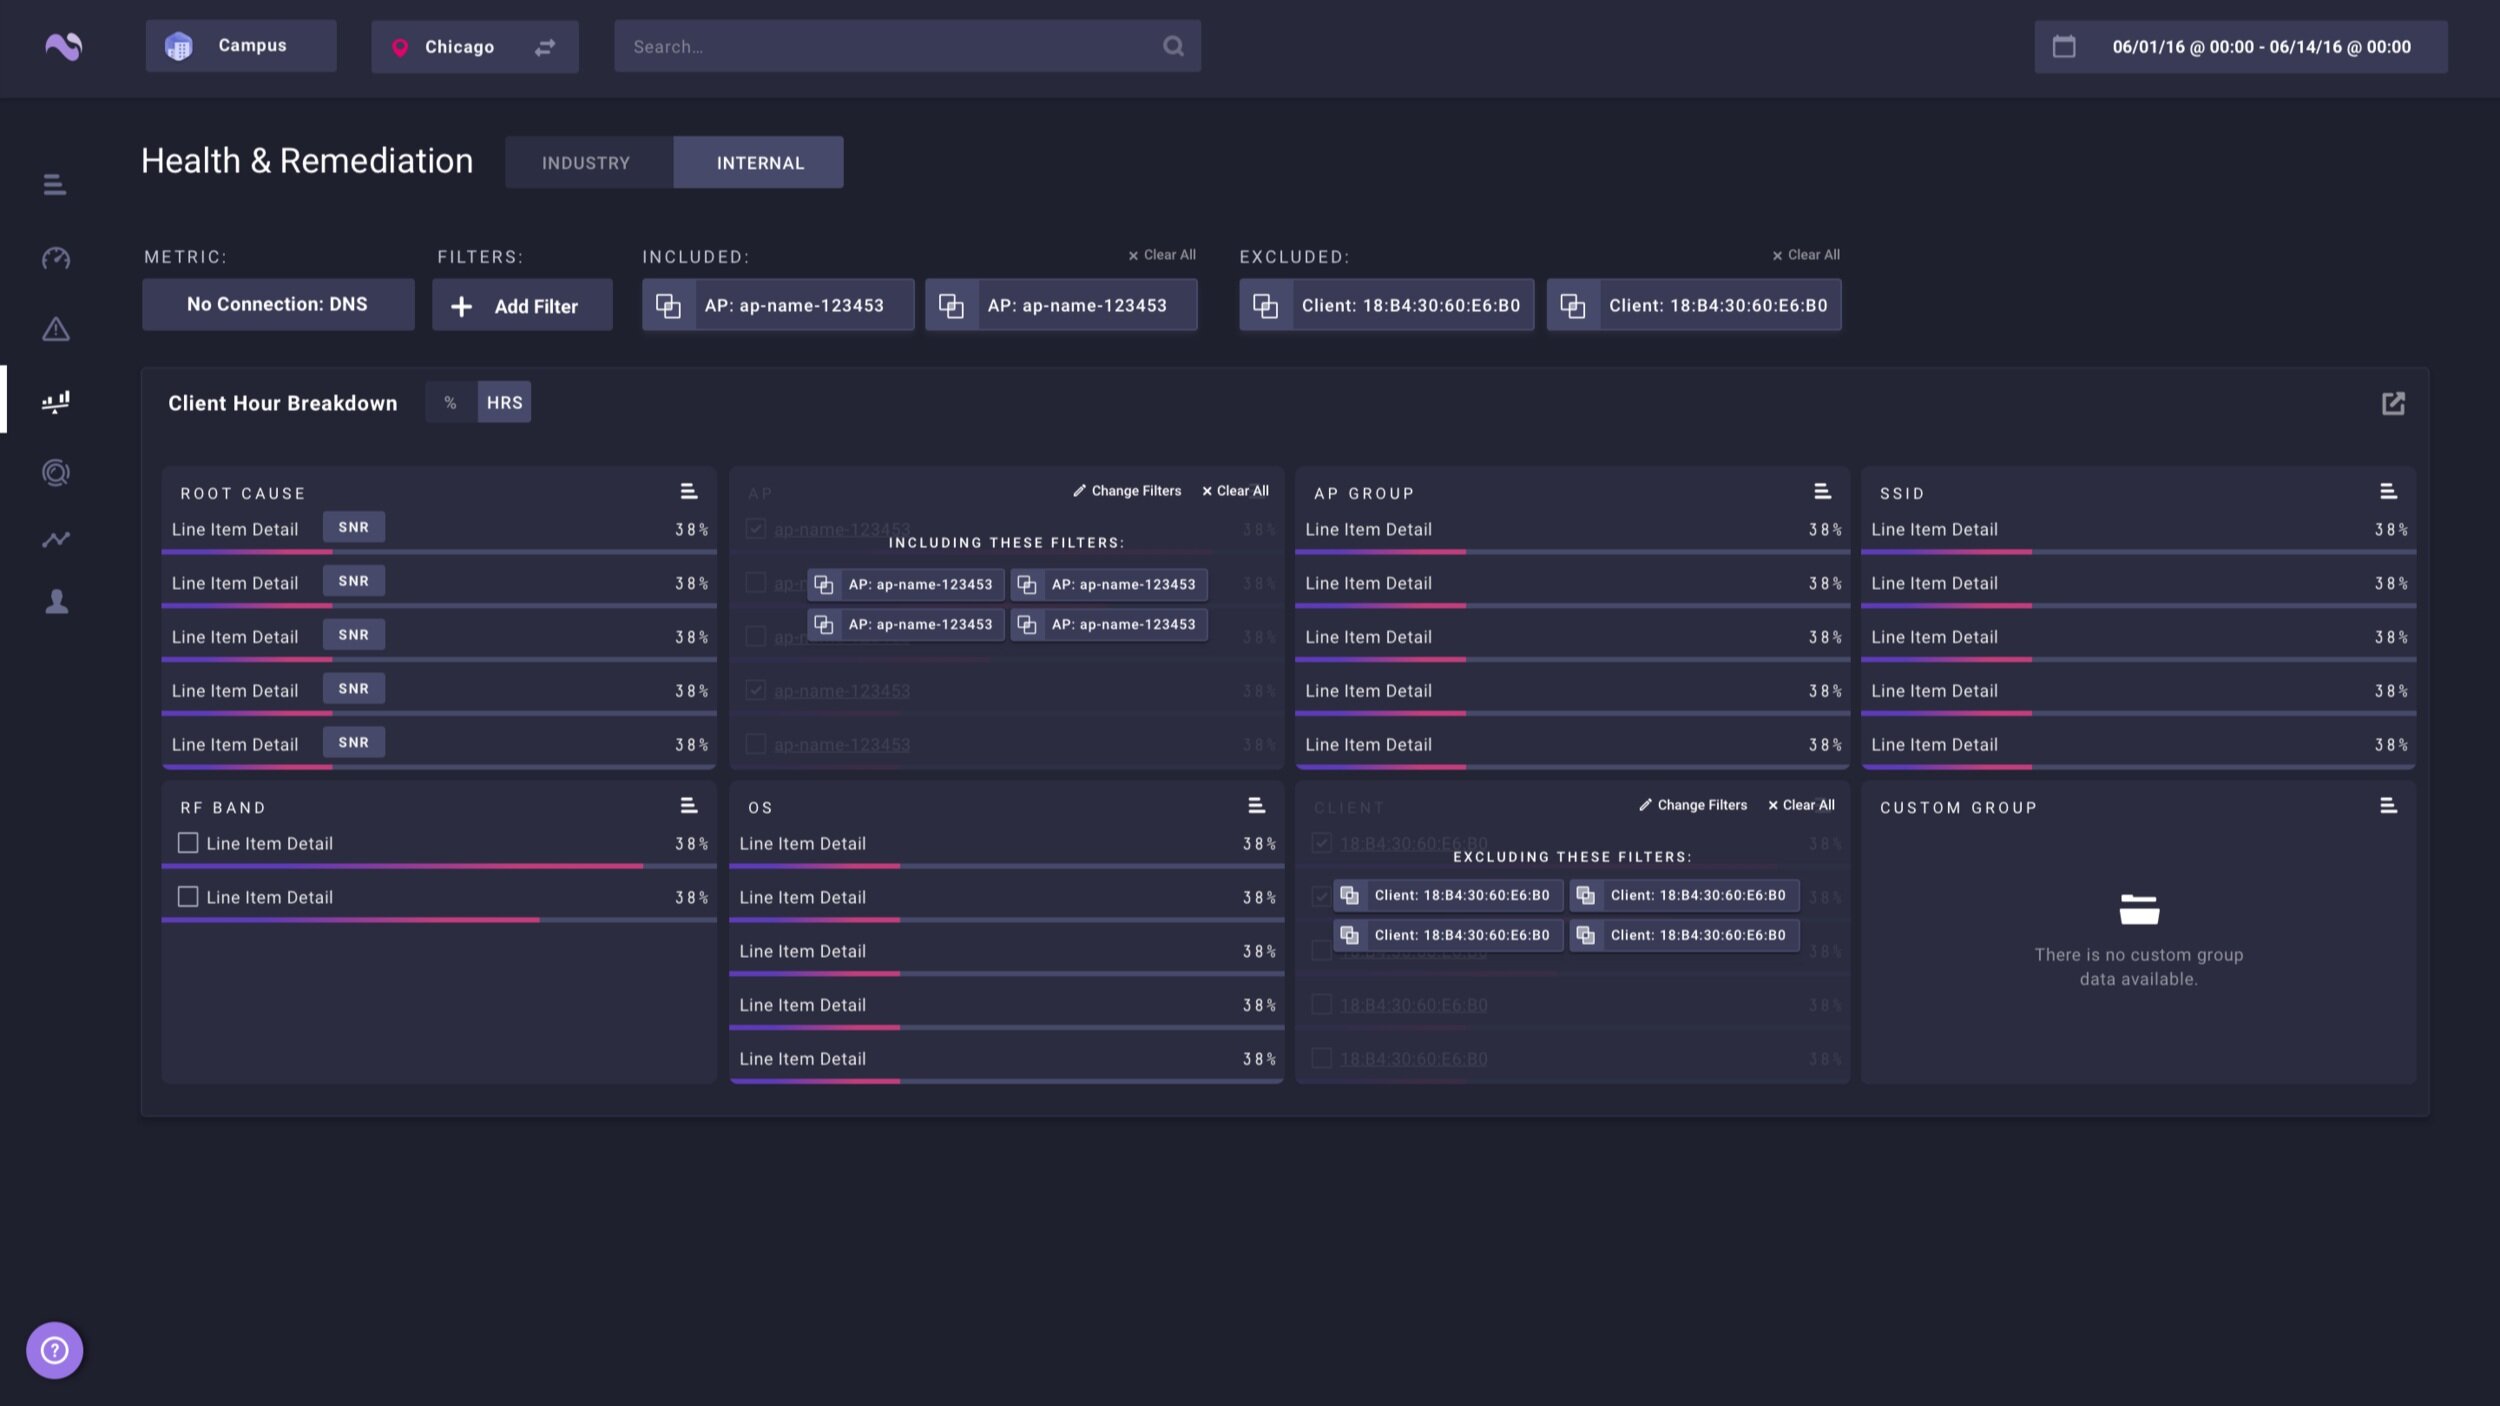
Task: Check second RF Band Line Item checkbox
Action: coord(188,897)
